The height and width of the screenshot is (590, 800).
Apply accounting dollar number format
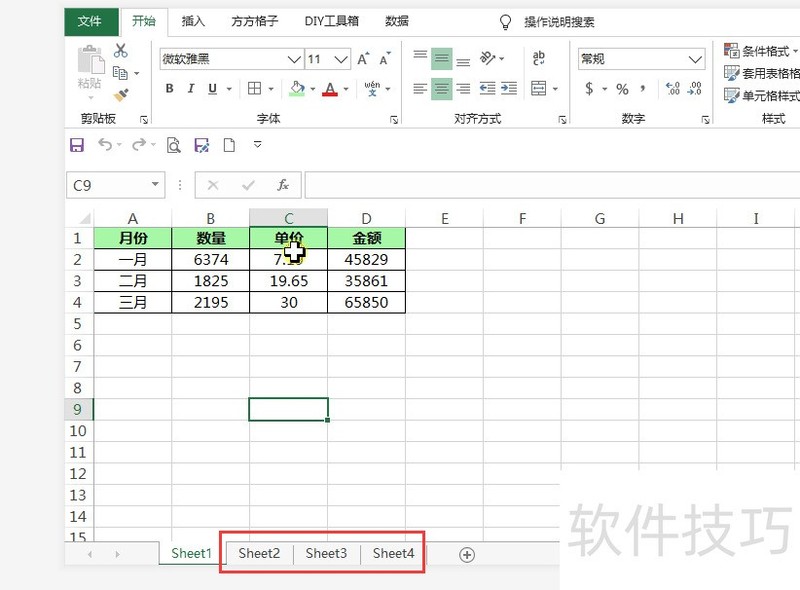(x=589, y=88)
